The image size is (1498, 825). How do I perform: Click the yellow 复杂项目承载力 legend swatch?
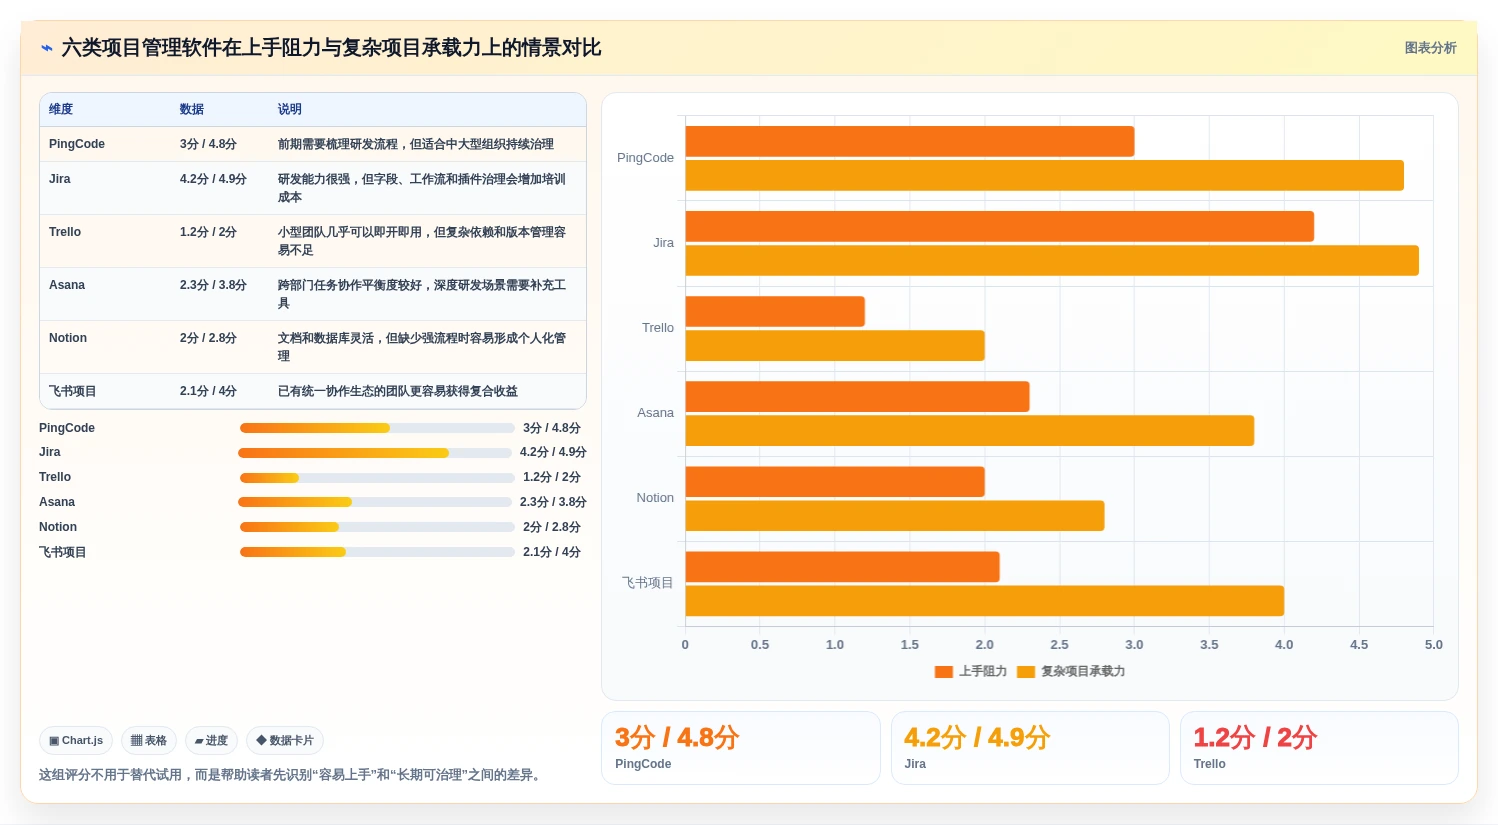[1025, 672]
